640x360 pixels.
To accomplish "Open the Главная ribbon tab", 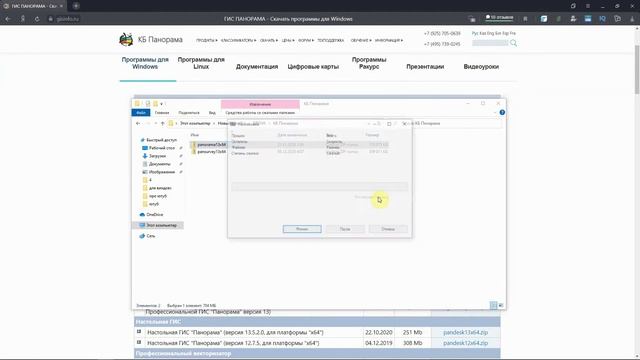I will pyautogui.click(x=162, y=113).
